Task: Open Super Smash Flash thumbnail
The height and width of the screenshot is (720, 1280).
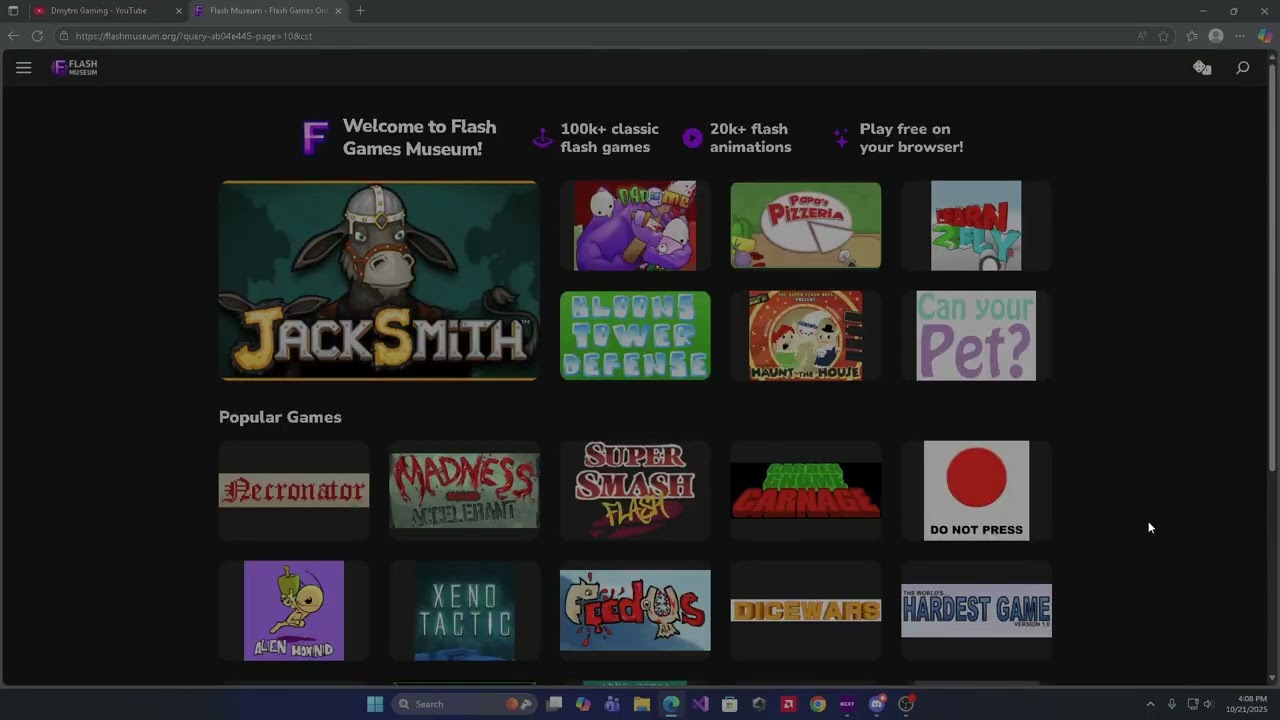Action: tap(635, 491)
